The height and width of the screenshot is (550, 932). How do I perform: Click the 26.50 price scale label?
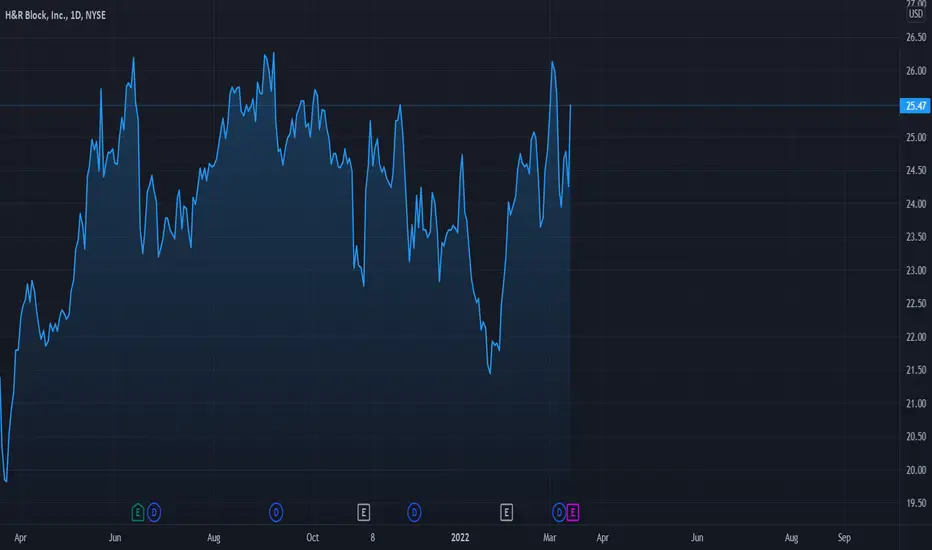pos(916,37)
